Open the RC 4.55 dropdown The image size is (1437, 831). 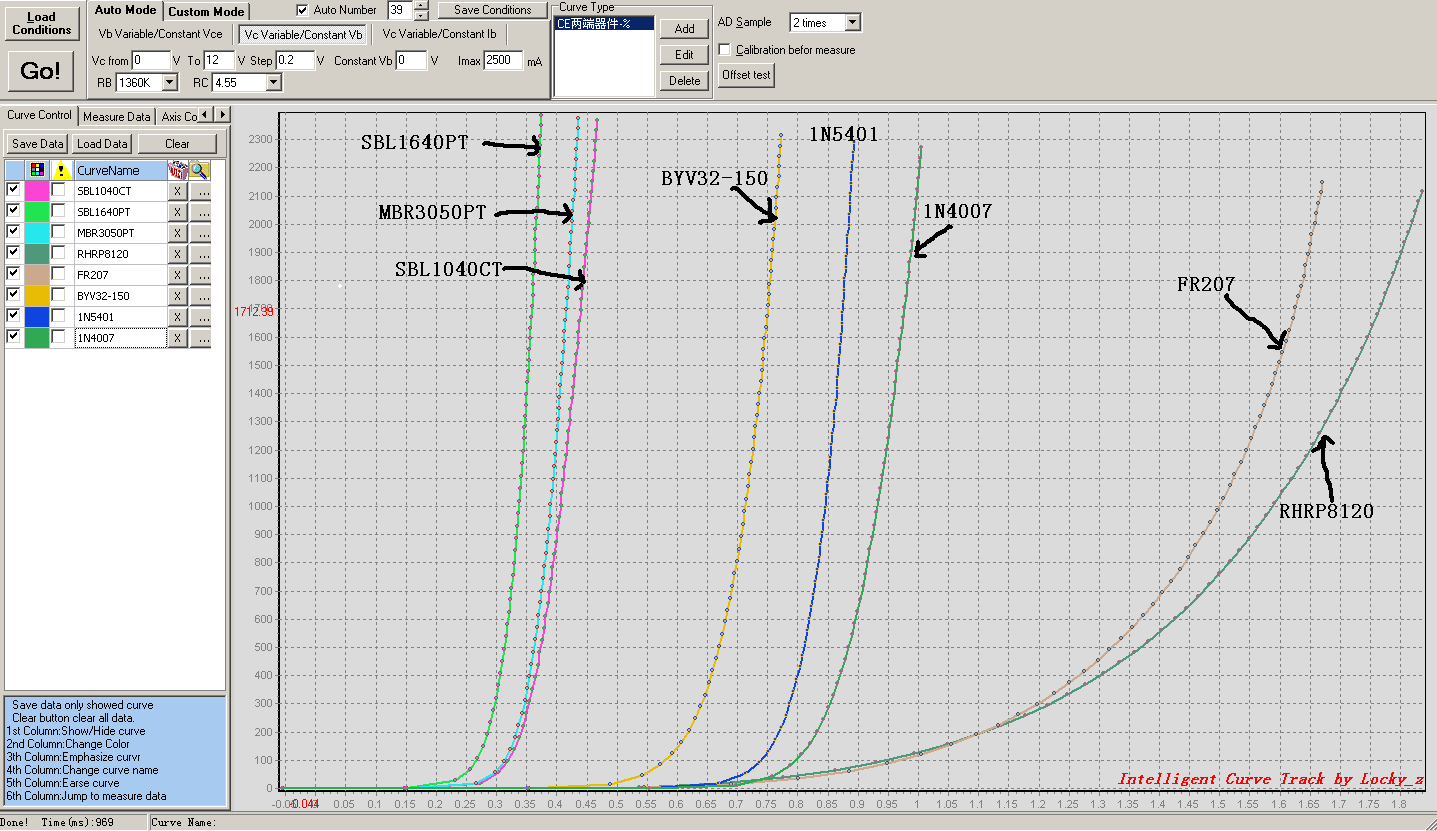pyautogui.click(x=274, y=83)
